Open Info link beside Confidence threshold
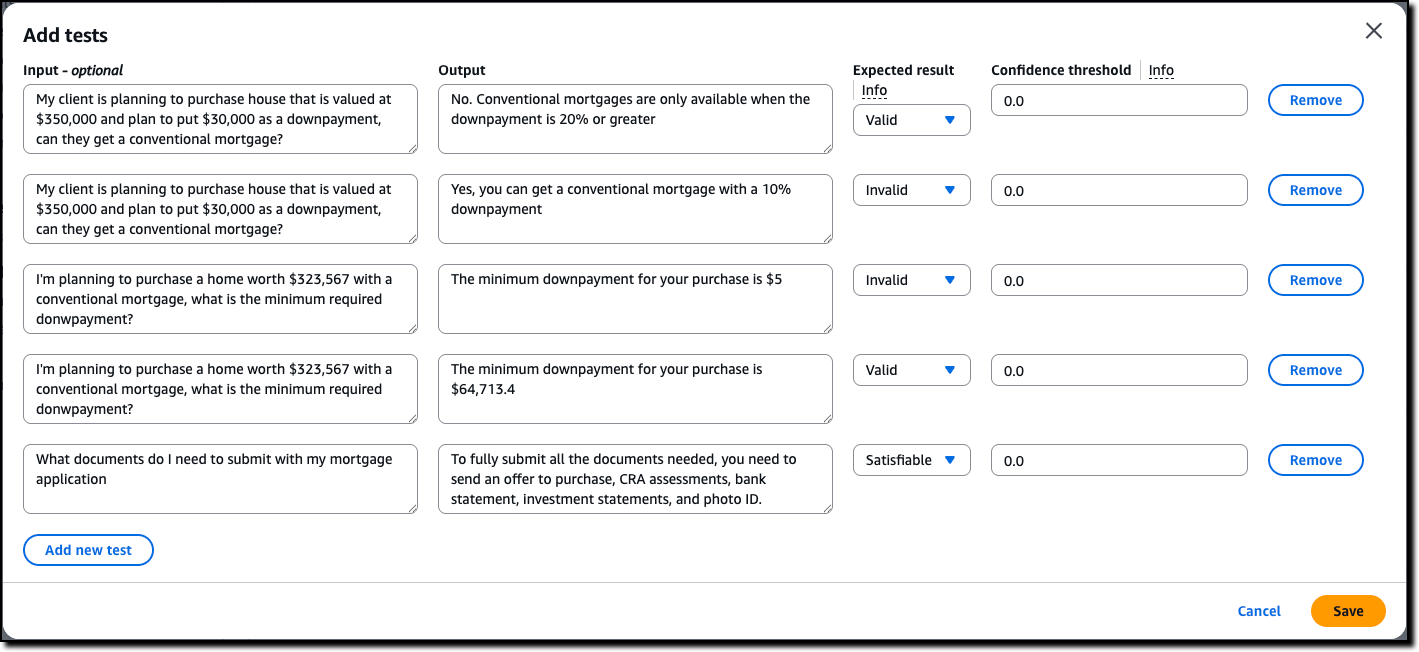The image size is (1419, 652). [x=1161, y=70]
